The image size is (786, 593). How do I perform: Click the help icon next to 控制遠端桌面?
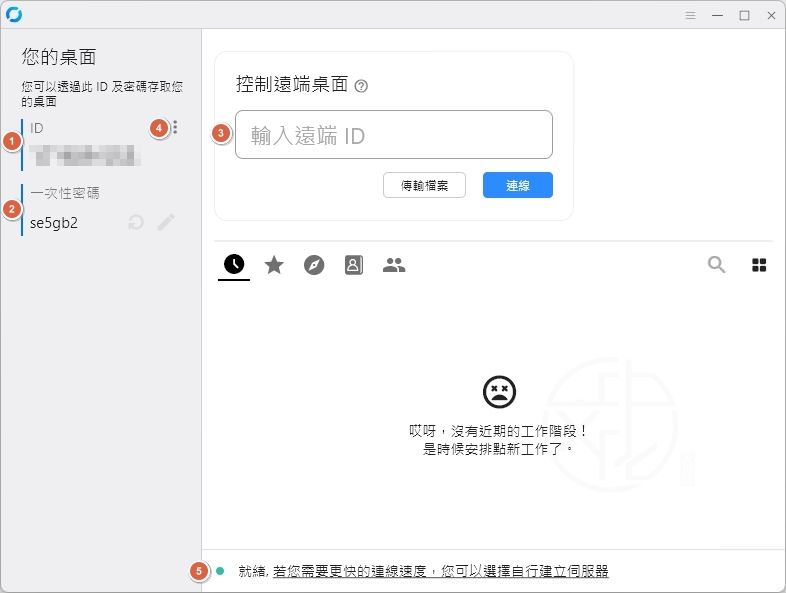click(x=361, y=86)
